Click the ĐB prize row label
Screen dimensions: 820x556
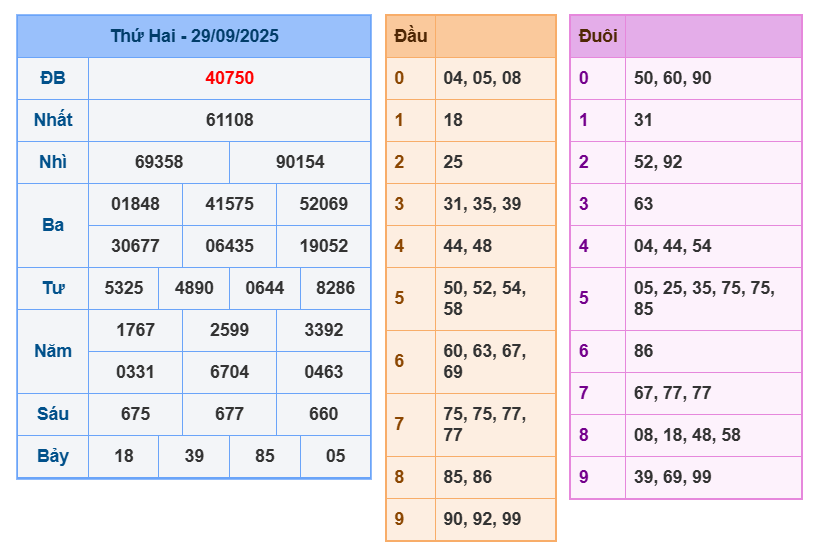pyautogui.click(x=53, y=78)
